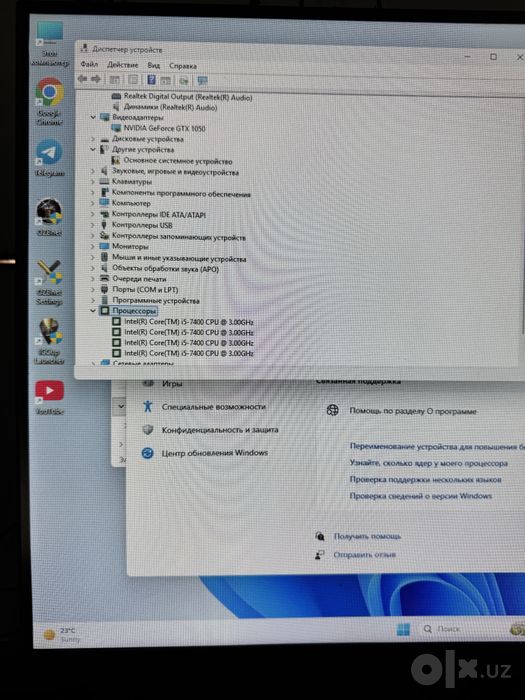This screenshot has width=525, height=700.
Task: Open link Узнайте, сколько ядер у моего процессора
Action: (429, 463)
